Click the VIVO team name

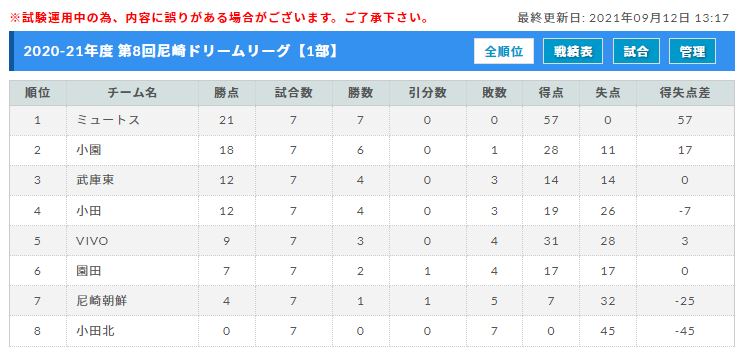[x=92, y=241]
